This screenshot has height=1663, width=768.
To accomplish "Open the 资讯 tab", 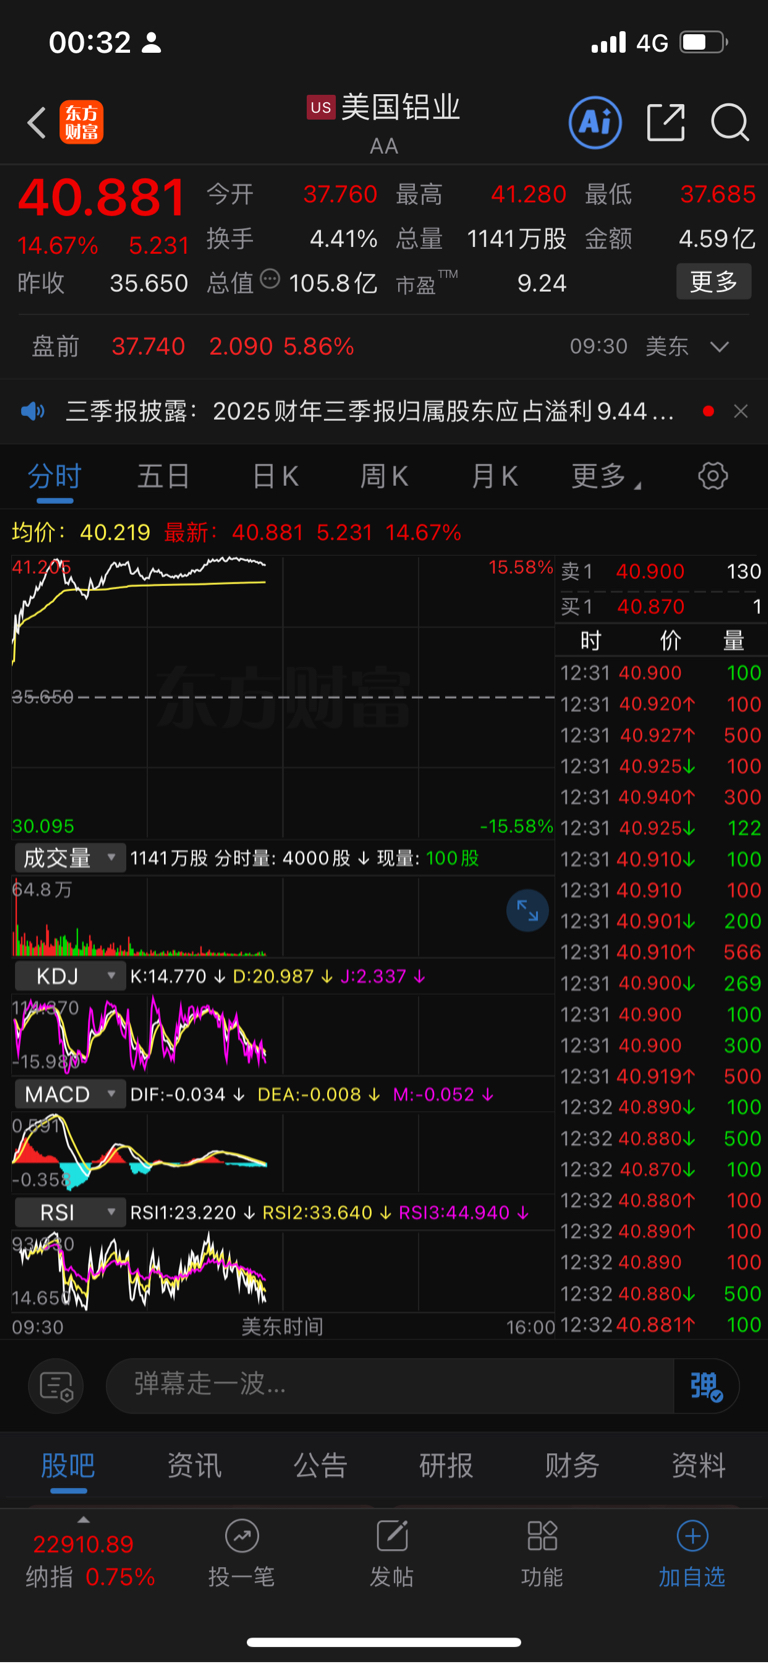I will pos(194,1466).
